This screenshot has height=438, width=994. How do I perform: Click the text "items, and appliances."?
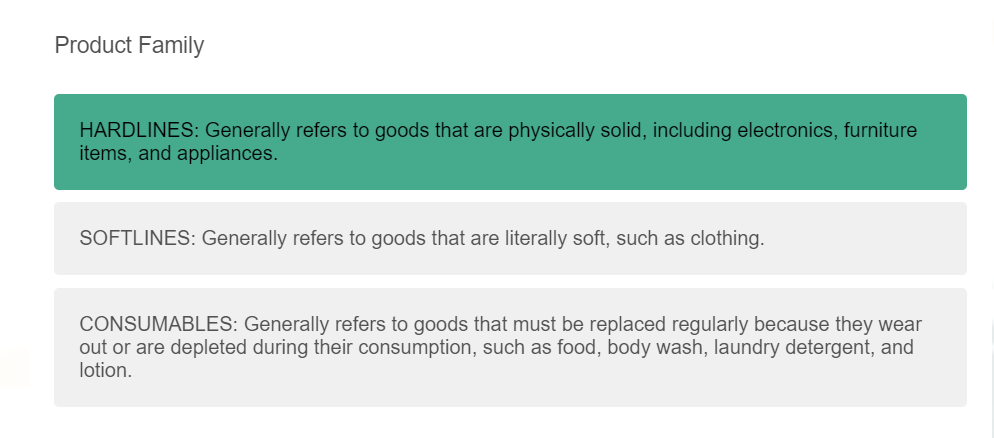pos(179,153)
